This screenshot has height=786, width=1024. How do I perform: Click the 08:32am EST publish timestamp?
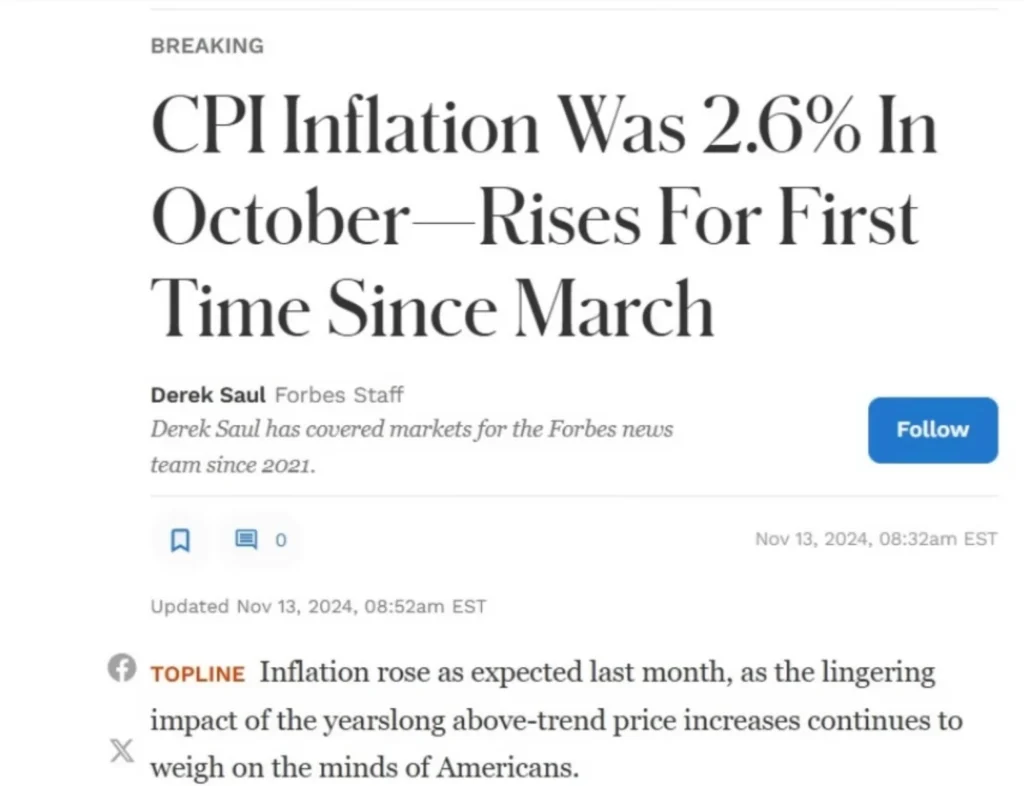[x=875, y=539]
